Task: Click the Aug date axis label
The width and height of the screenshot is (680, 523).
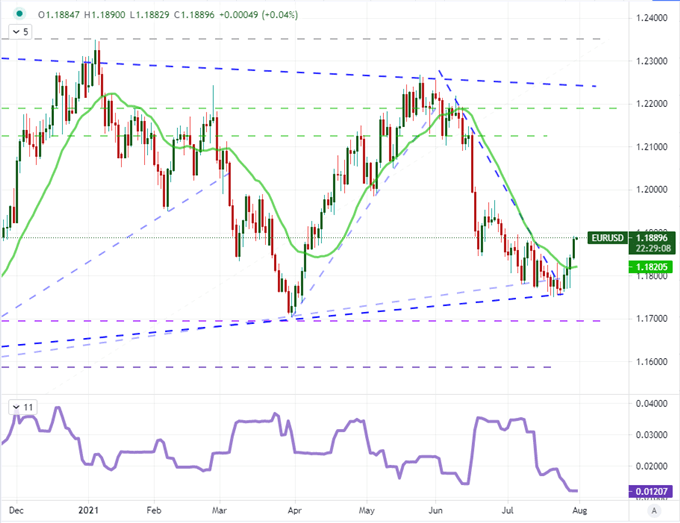Action: click(x=579, y=510)
